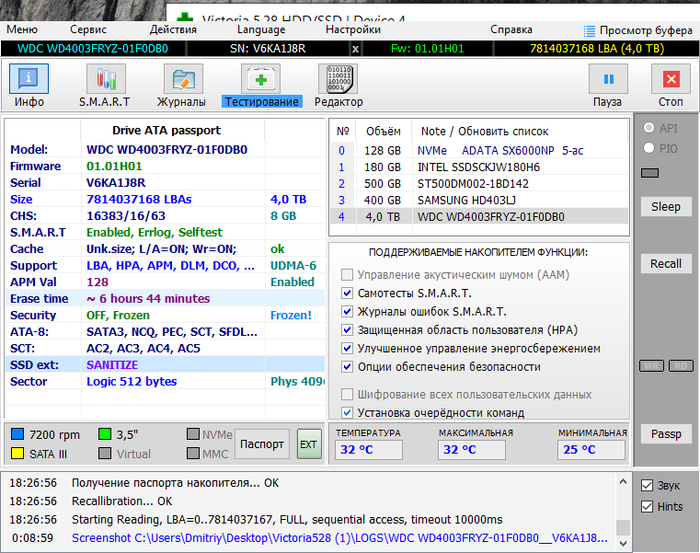Select the API radio button
700x553 pixels.
click(650, 128)
